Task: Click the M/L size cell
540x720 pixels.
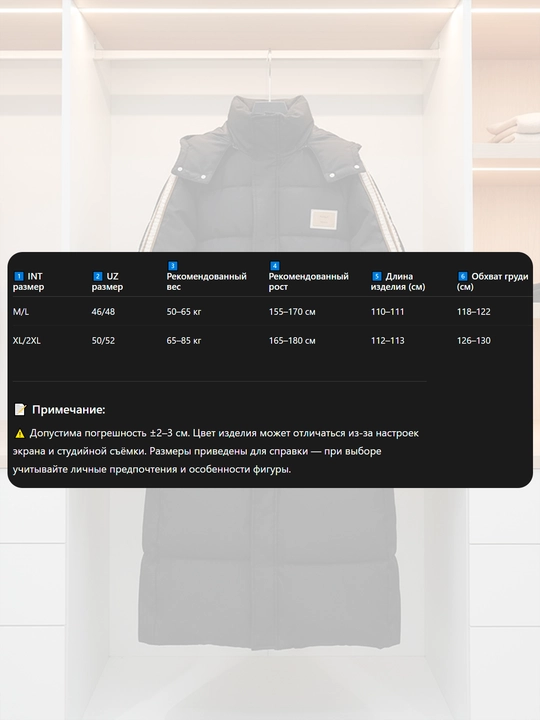Action: [21, 312]
